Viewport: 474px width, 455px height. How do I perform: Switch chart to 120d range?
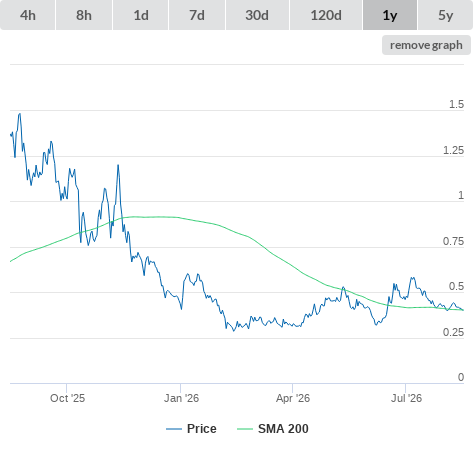[326, 15]
